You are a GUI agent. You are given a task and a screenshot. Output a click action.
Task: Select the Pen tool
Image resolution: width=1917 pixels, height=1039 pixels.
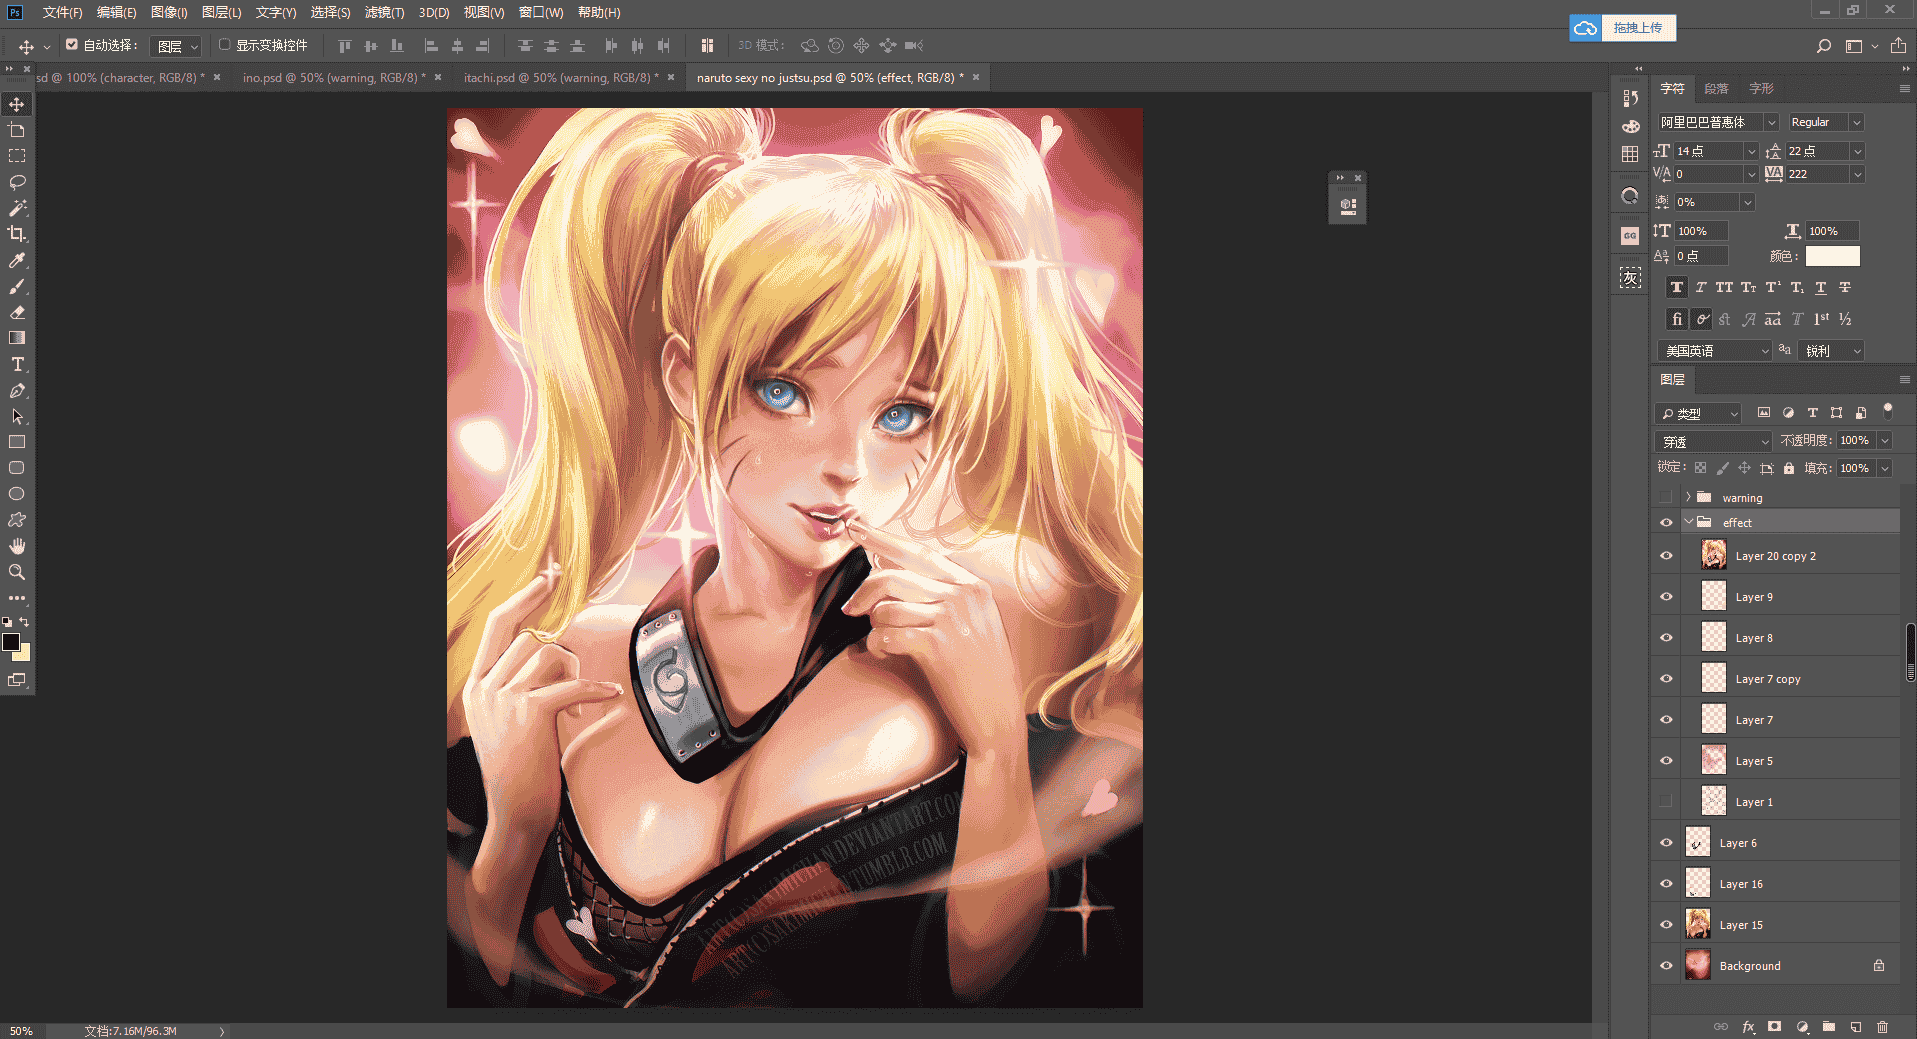coord(17,390)
